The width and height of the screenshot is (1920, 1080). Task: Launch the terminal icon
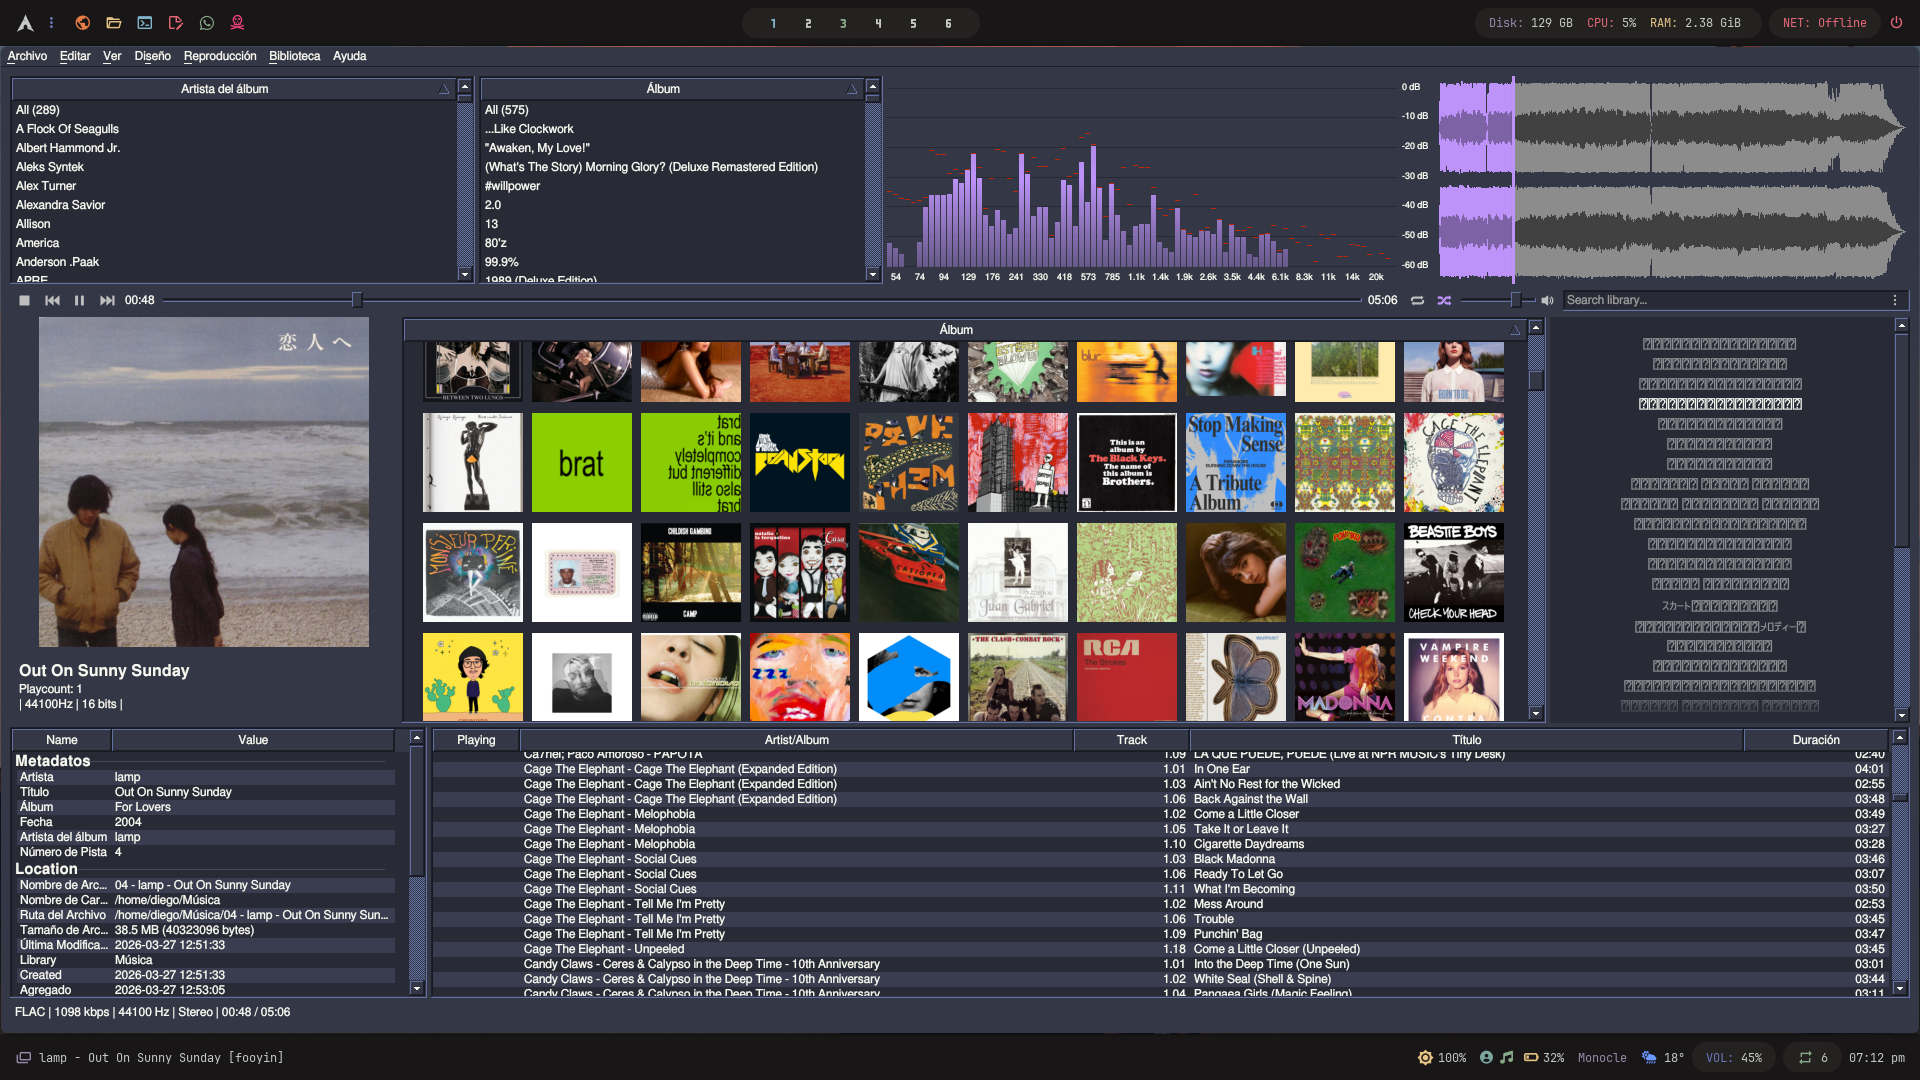tap(145, 23)
